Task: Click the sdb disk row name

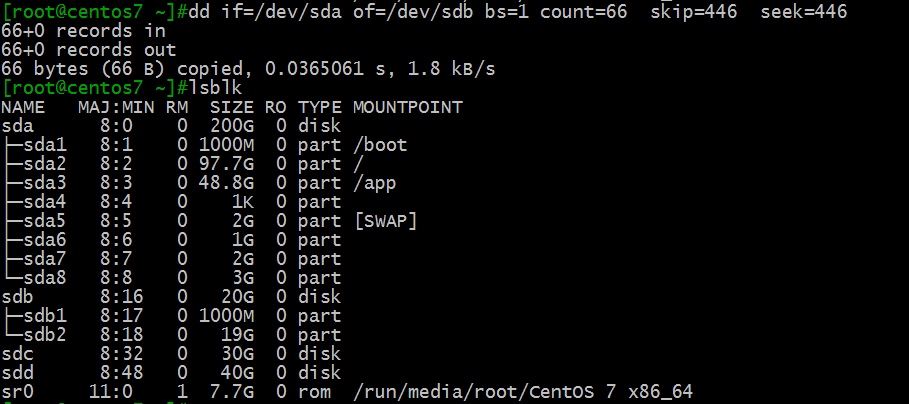Action: click(17, 297)
